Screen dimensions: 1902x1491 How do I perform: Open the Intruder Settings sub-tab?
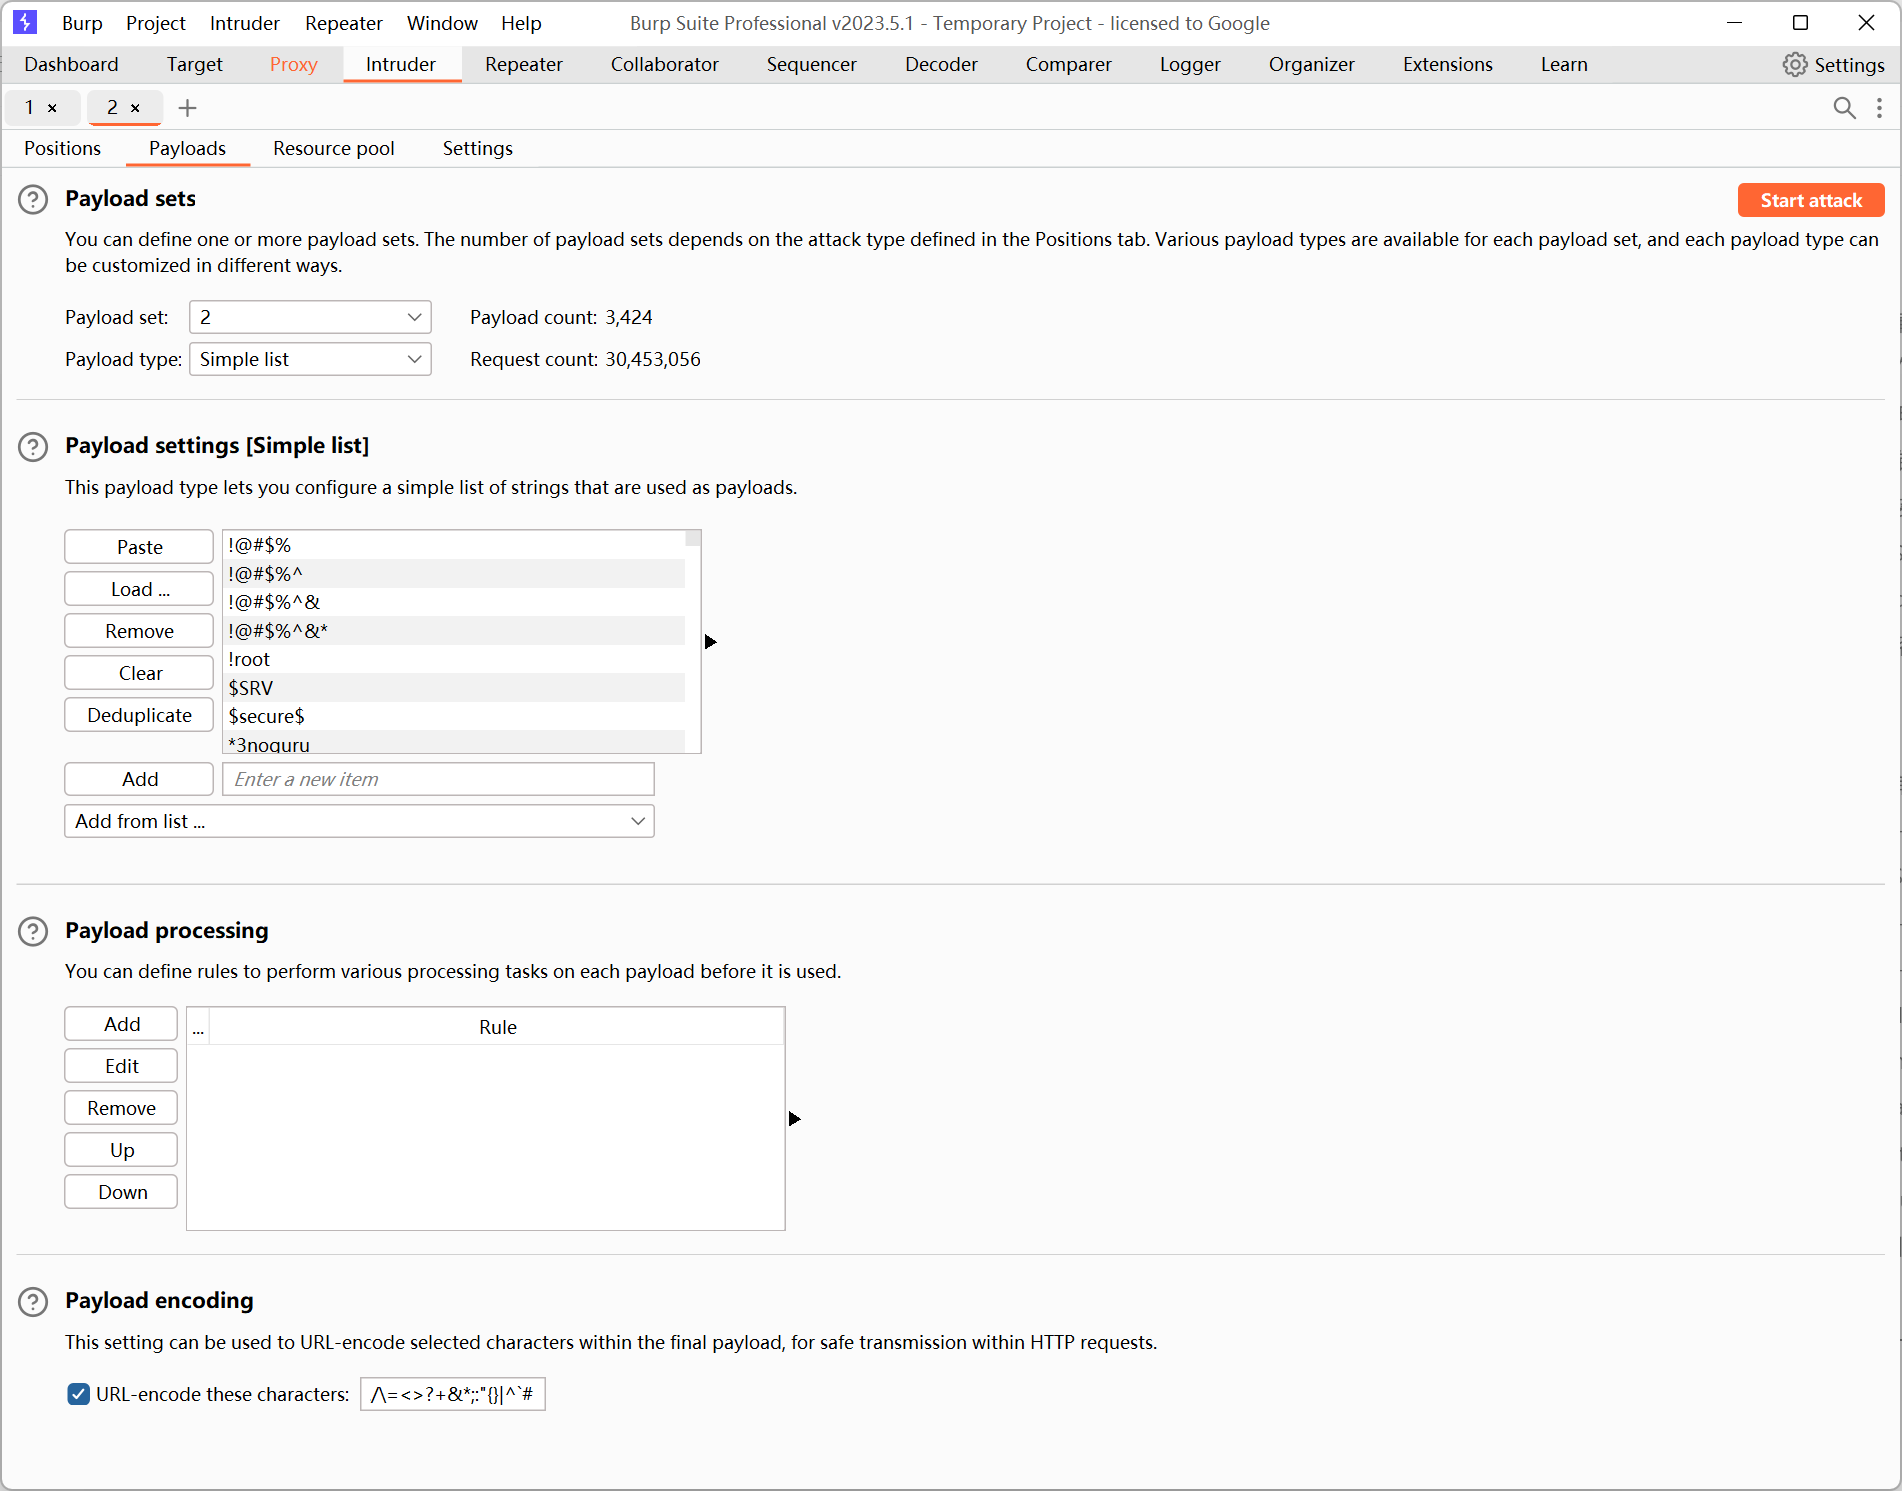pyautogui.click(x=478, y=148)
